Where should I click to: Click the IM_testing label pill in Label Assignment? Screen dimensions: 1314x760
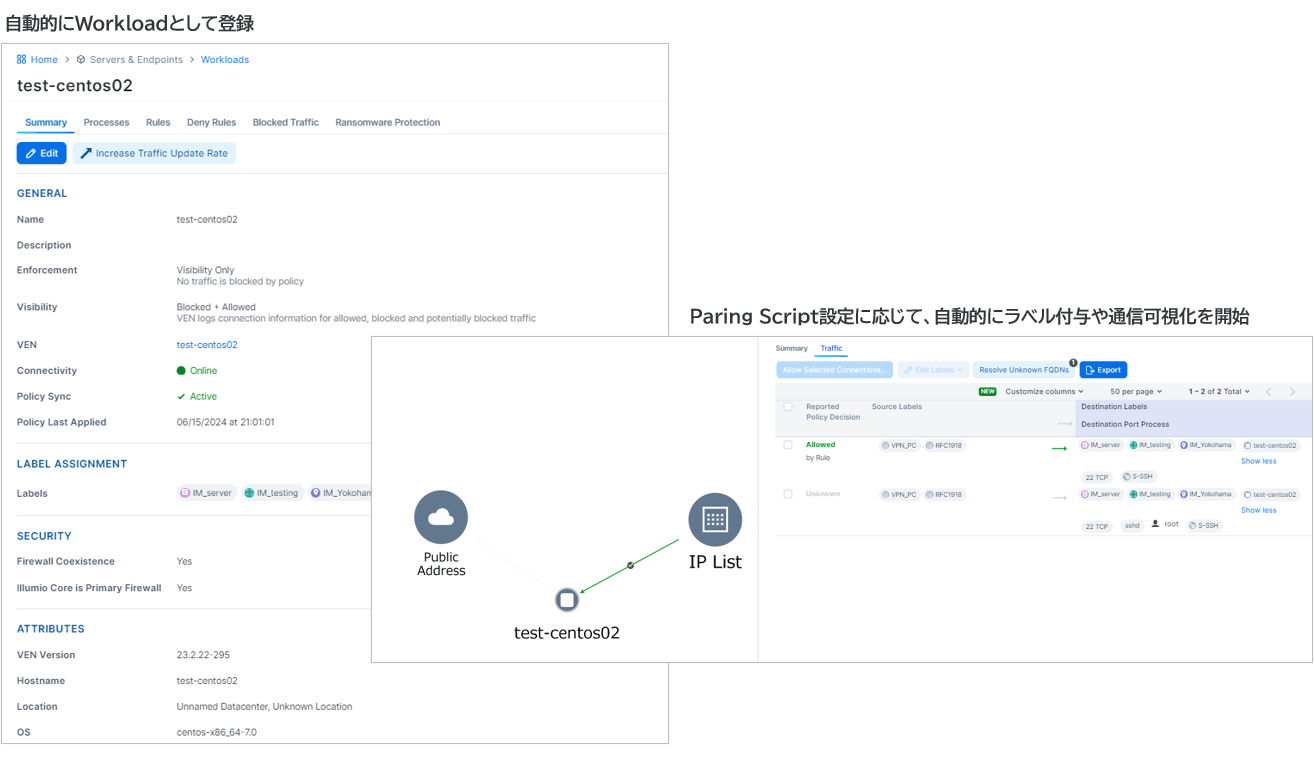tap(272, 493)
